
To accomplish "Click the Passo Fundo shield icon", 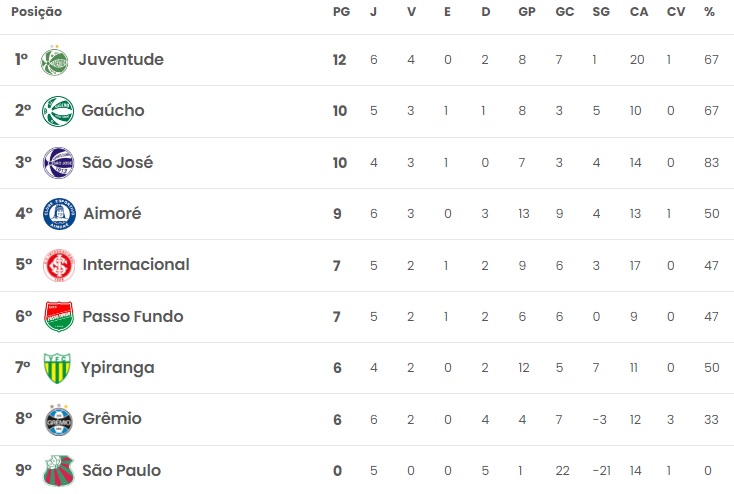I will click(x=58, y=317).
